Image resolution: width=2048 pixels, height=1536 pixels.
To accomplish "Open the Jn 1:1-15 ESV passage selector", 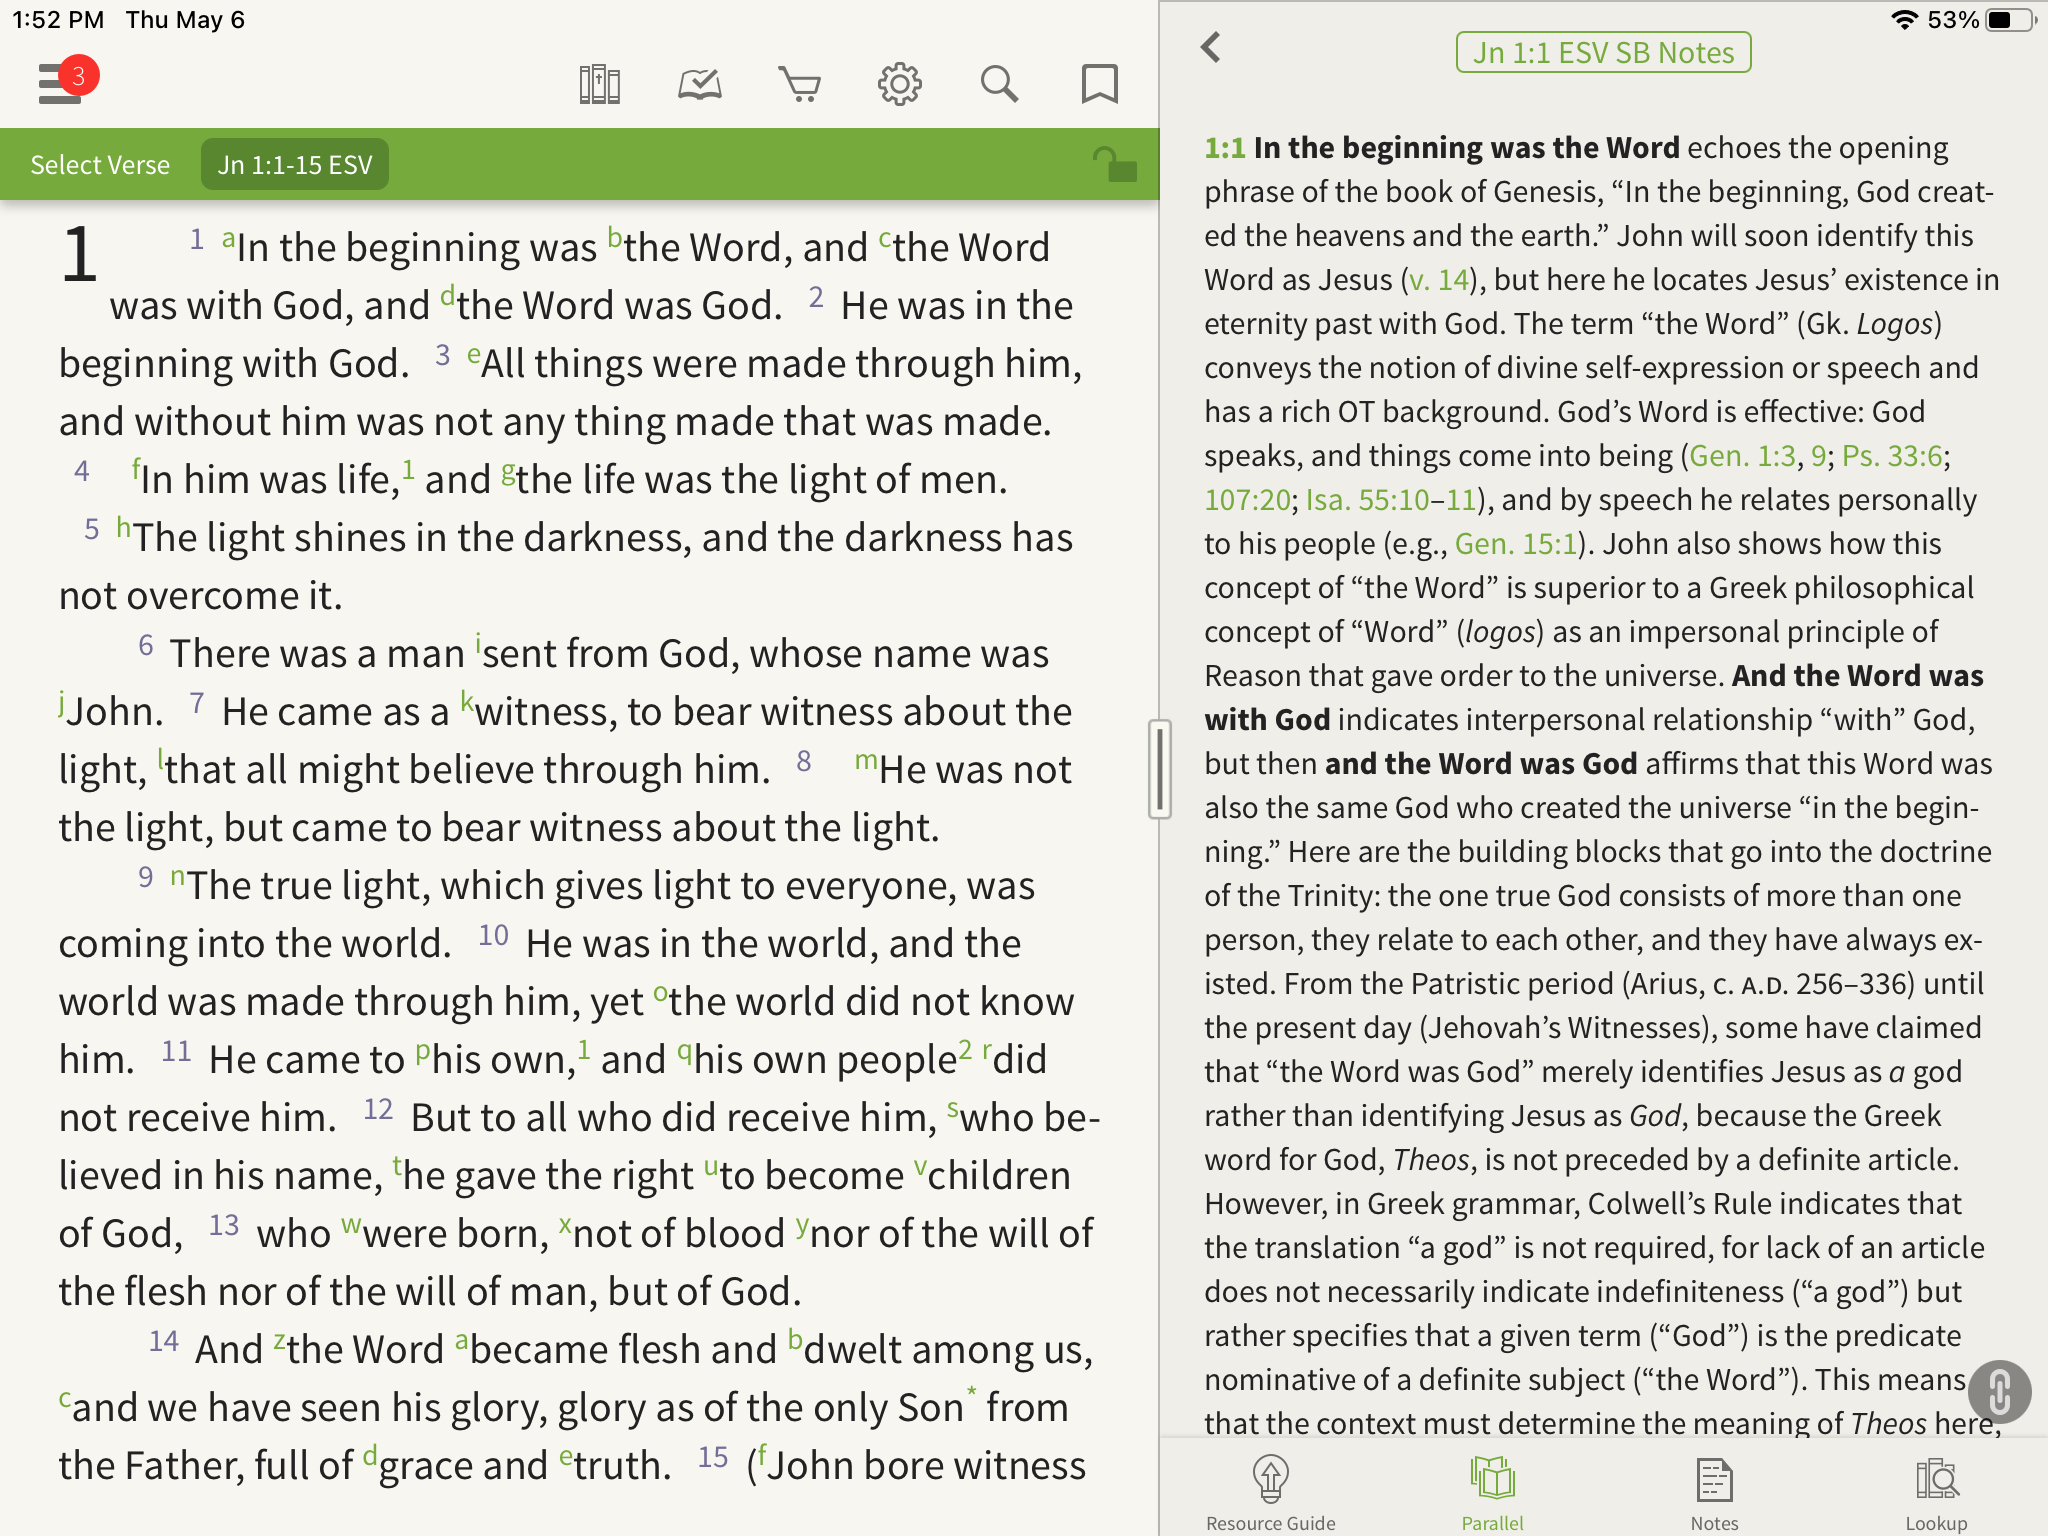I will [x=295, y=165].
